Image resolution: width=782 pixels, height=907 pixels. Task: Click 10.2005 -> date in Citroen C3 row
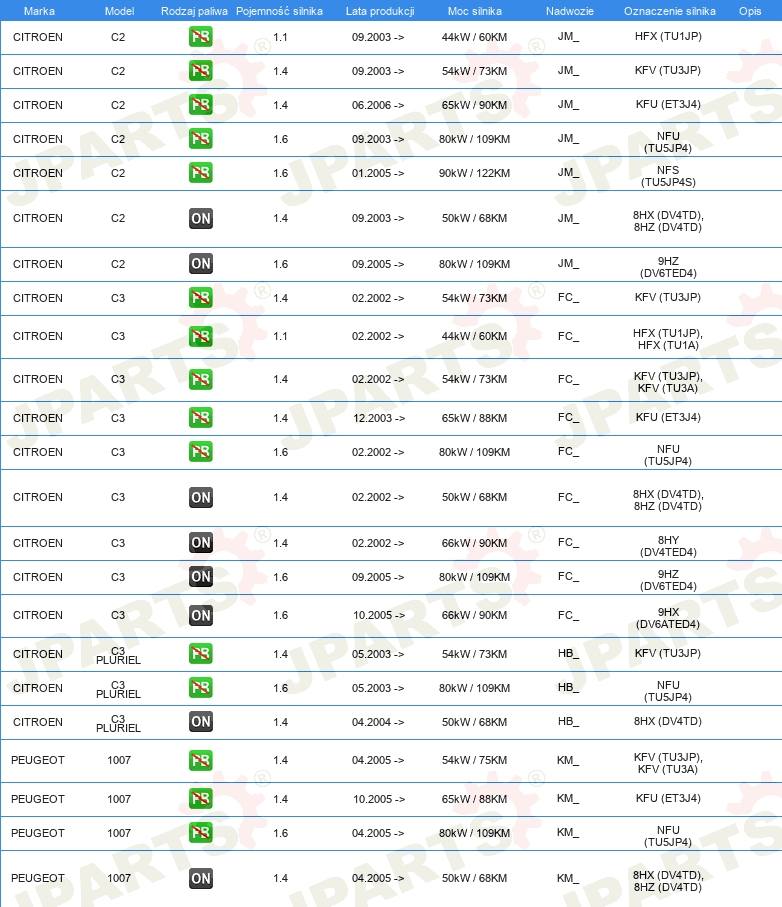[379, 615]
